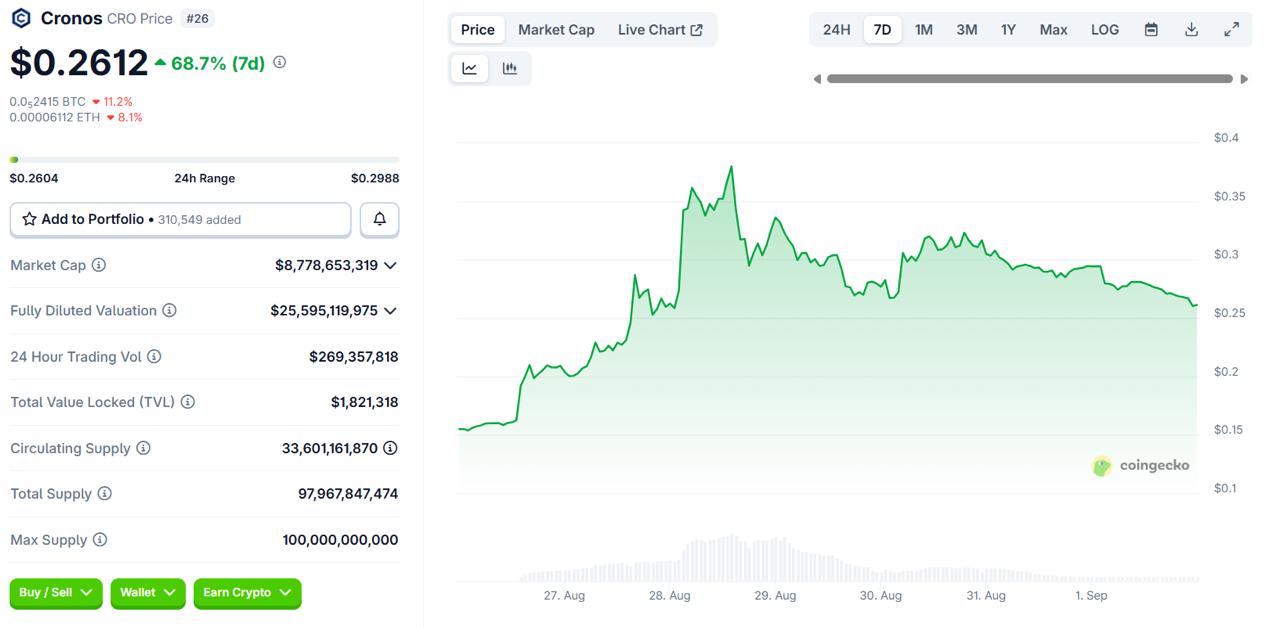Expand the Market Cap value chevron

pos(390,265)
